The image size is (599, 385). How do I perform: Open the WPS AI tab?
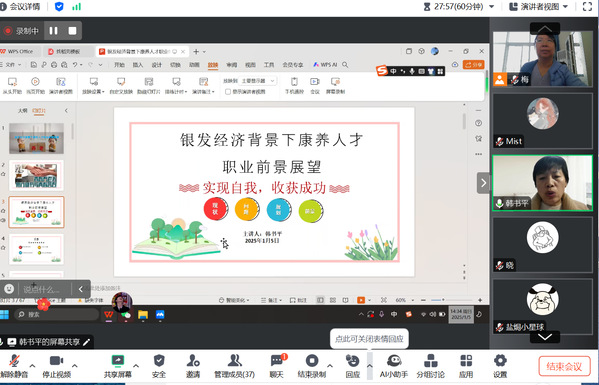pyautogui.click(x=325, y=65)
